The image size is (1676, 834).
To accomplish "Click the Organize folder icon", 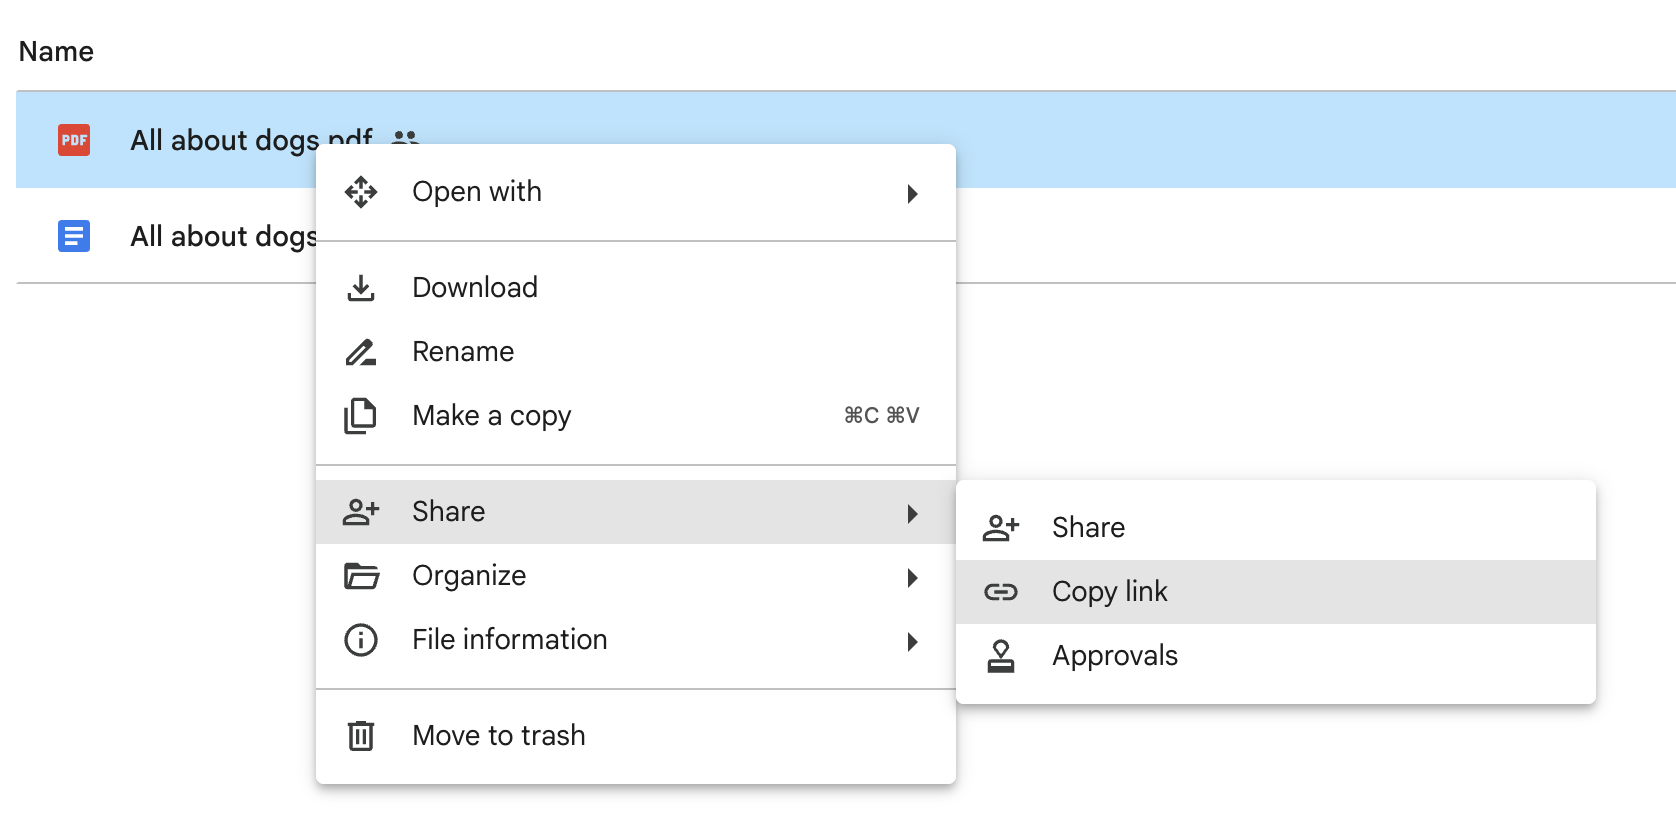I will [x=361, y=576].
